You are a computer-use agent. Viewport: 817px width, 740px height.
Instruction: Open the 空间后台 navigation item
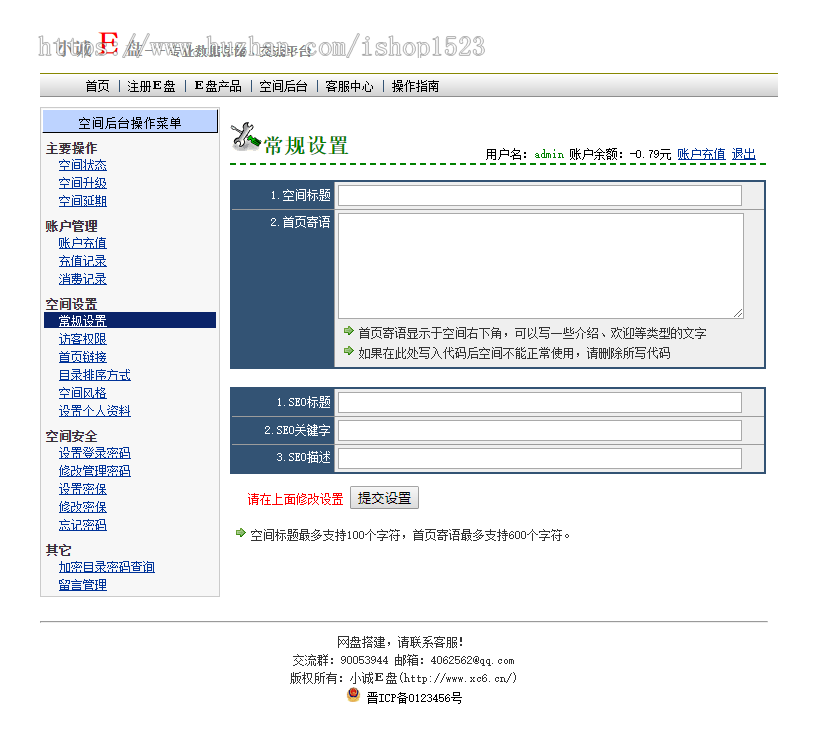[283, 86]
